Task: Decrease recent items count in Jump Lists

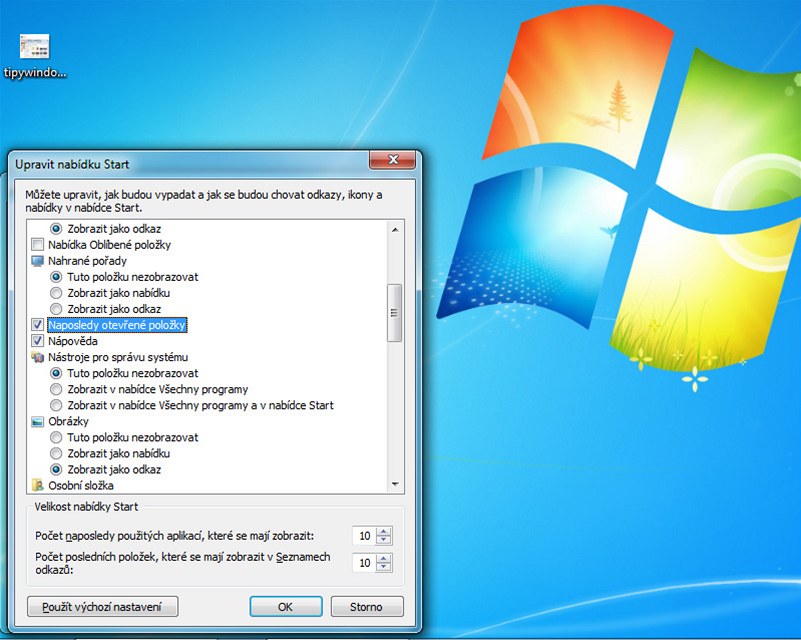Action: pos(385,568)
